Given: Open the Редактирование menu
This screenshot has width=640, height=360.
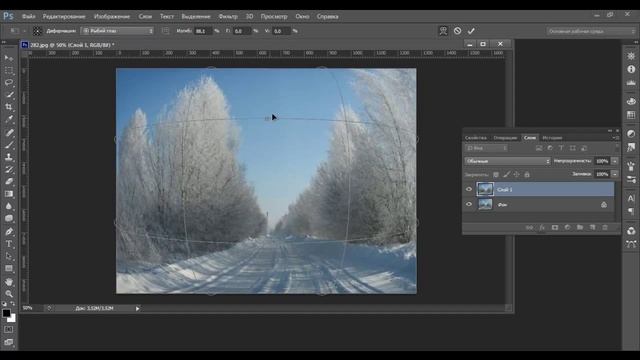Looking at the screenshot, I should point(64,16).
